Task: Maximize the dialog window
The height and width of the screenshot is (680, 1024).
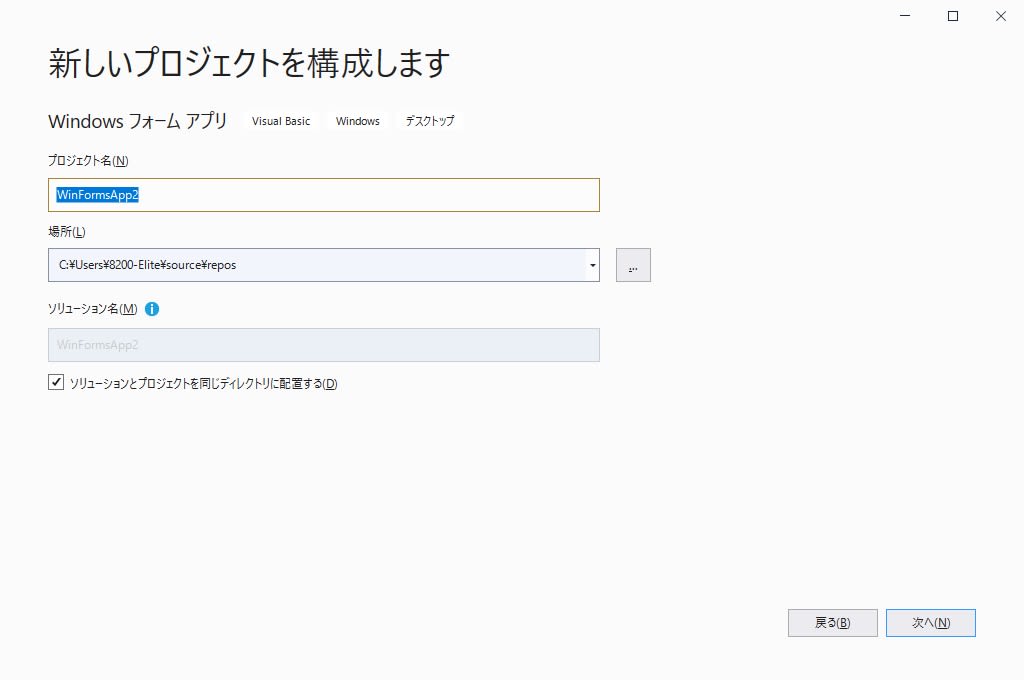Action: click(953, 16)
